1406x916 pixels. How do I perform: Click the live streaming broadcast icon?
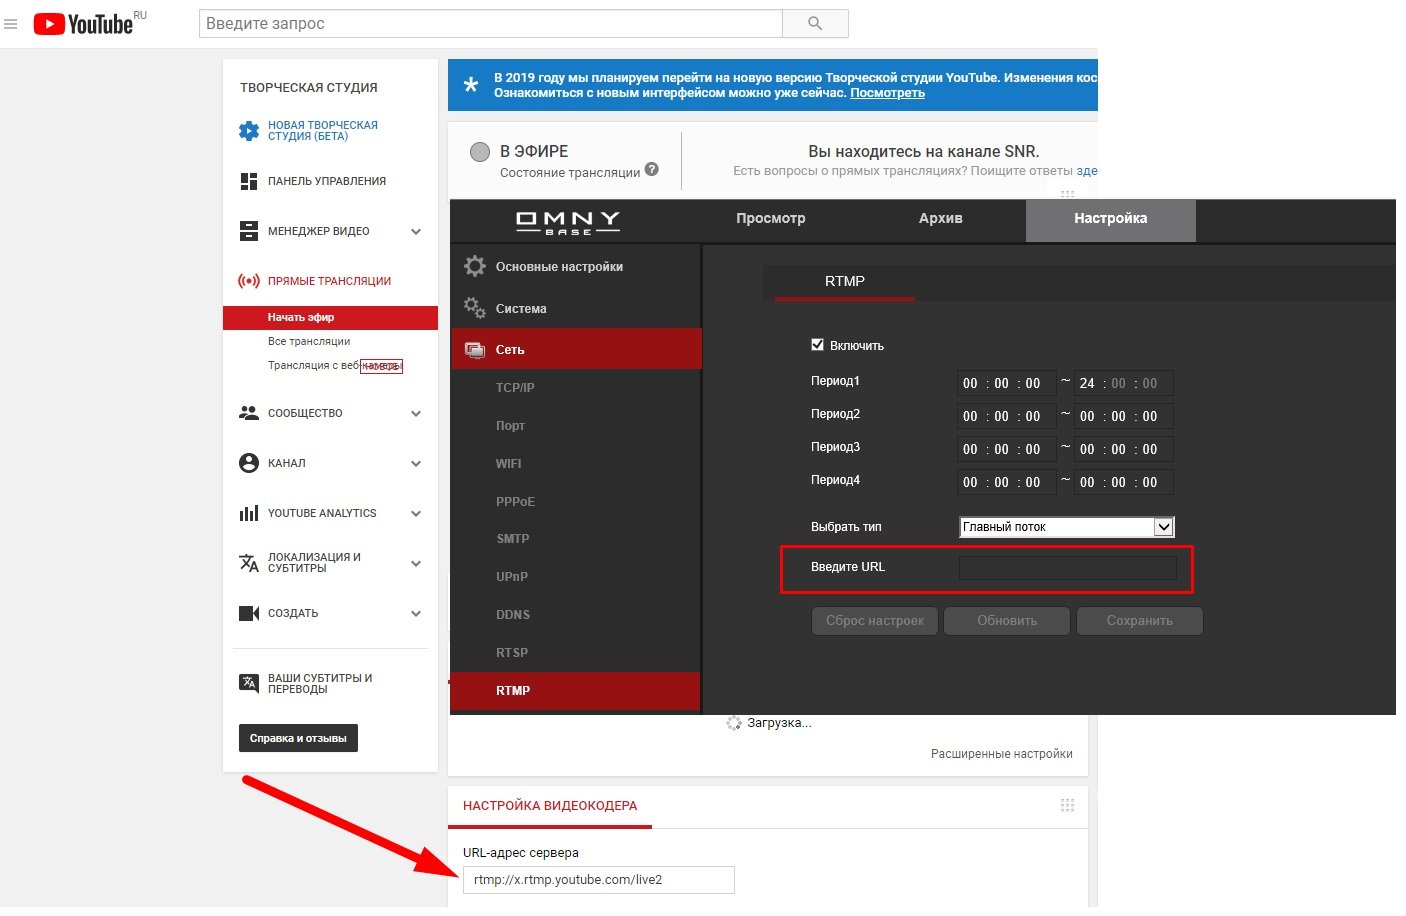249,281
